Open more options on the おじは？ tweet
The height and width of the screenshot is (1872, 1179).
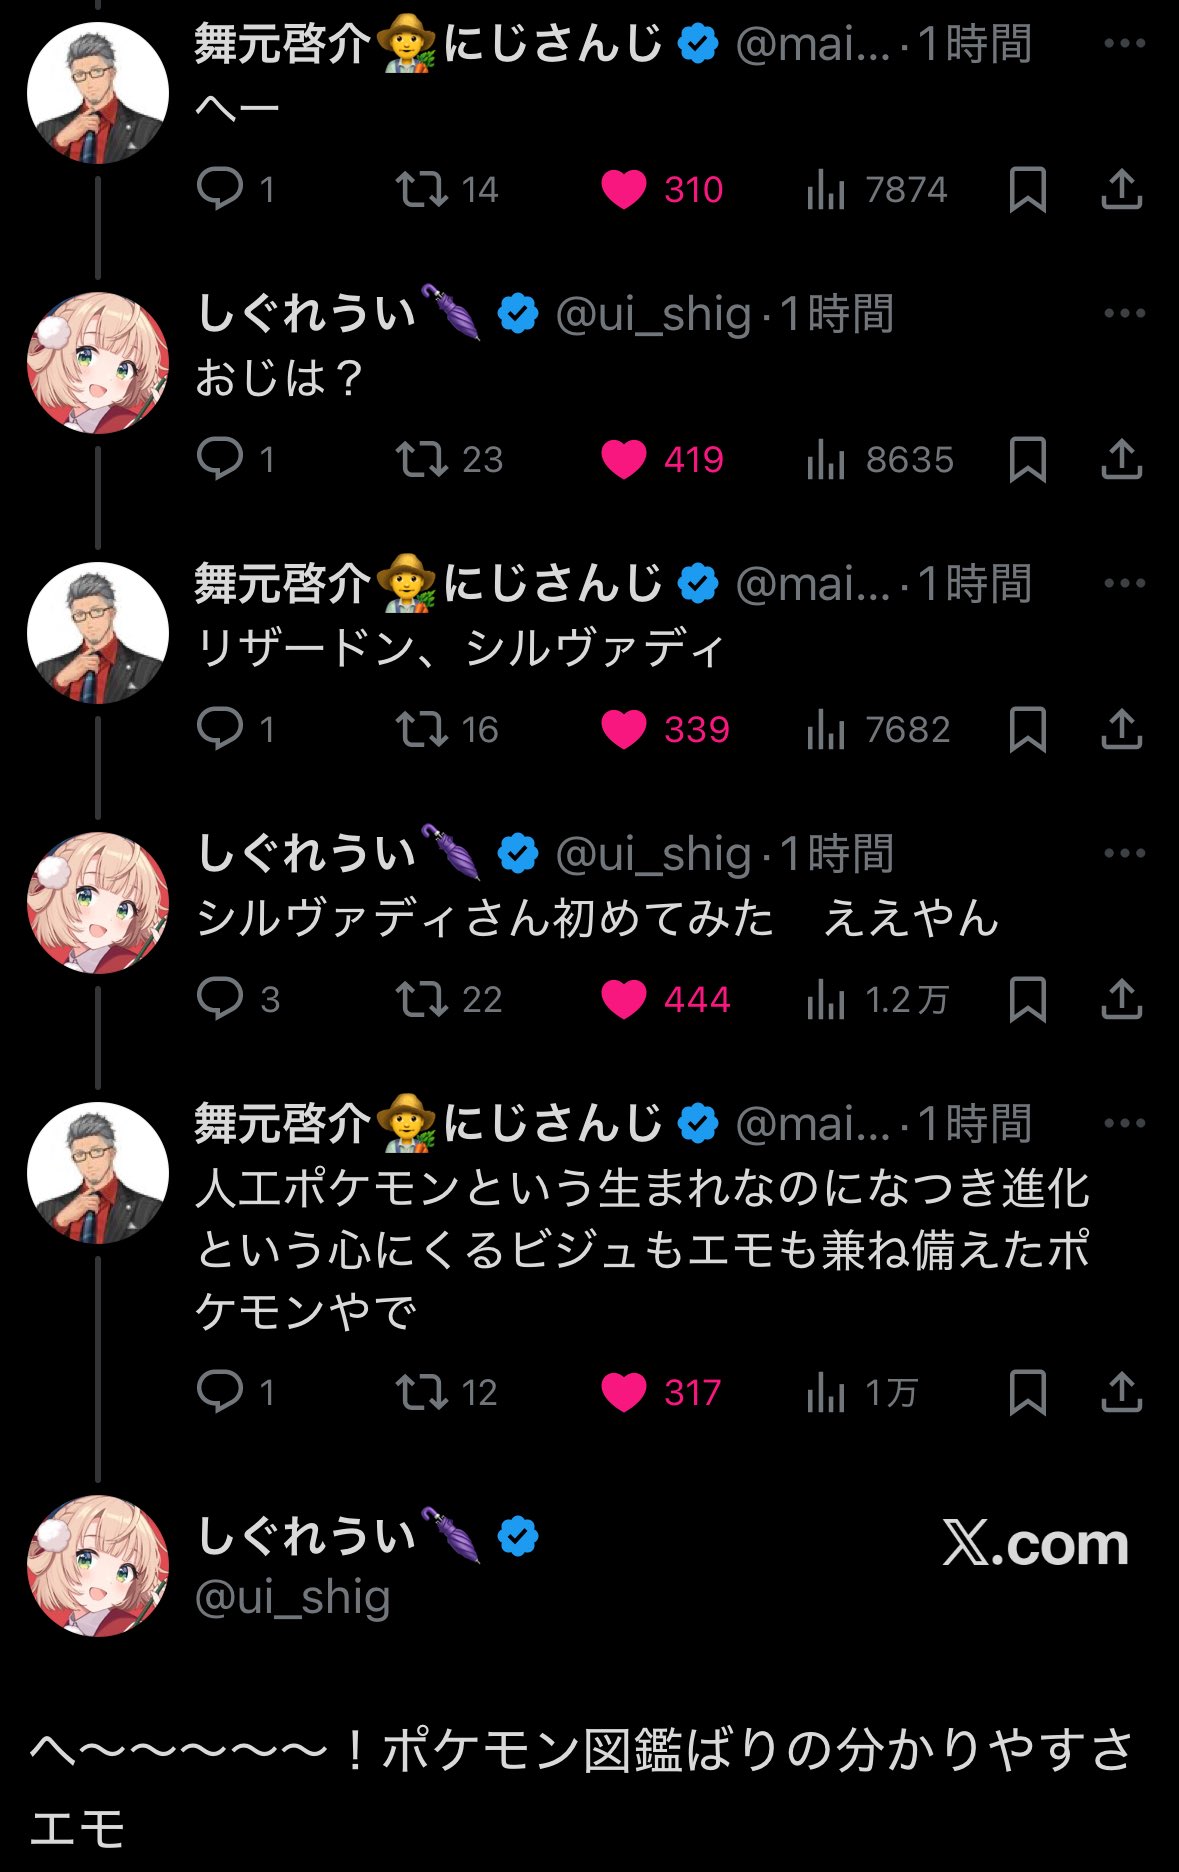coord(1124,314)
